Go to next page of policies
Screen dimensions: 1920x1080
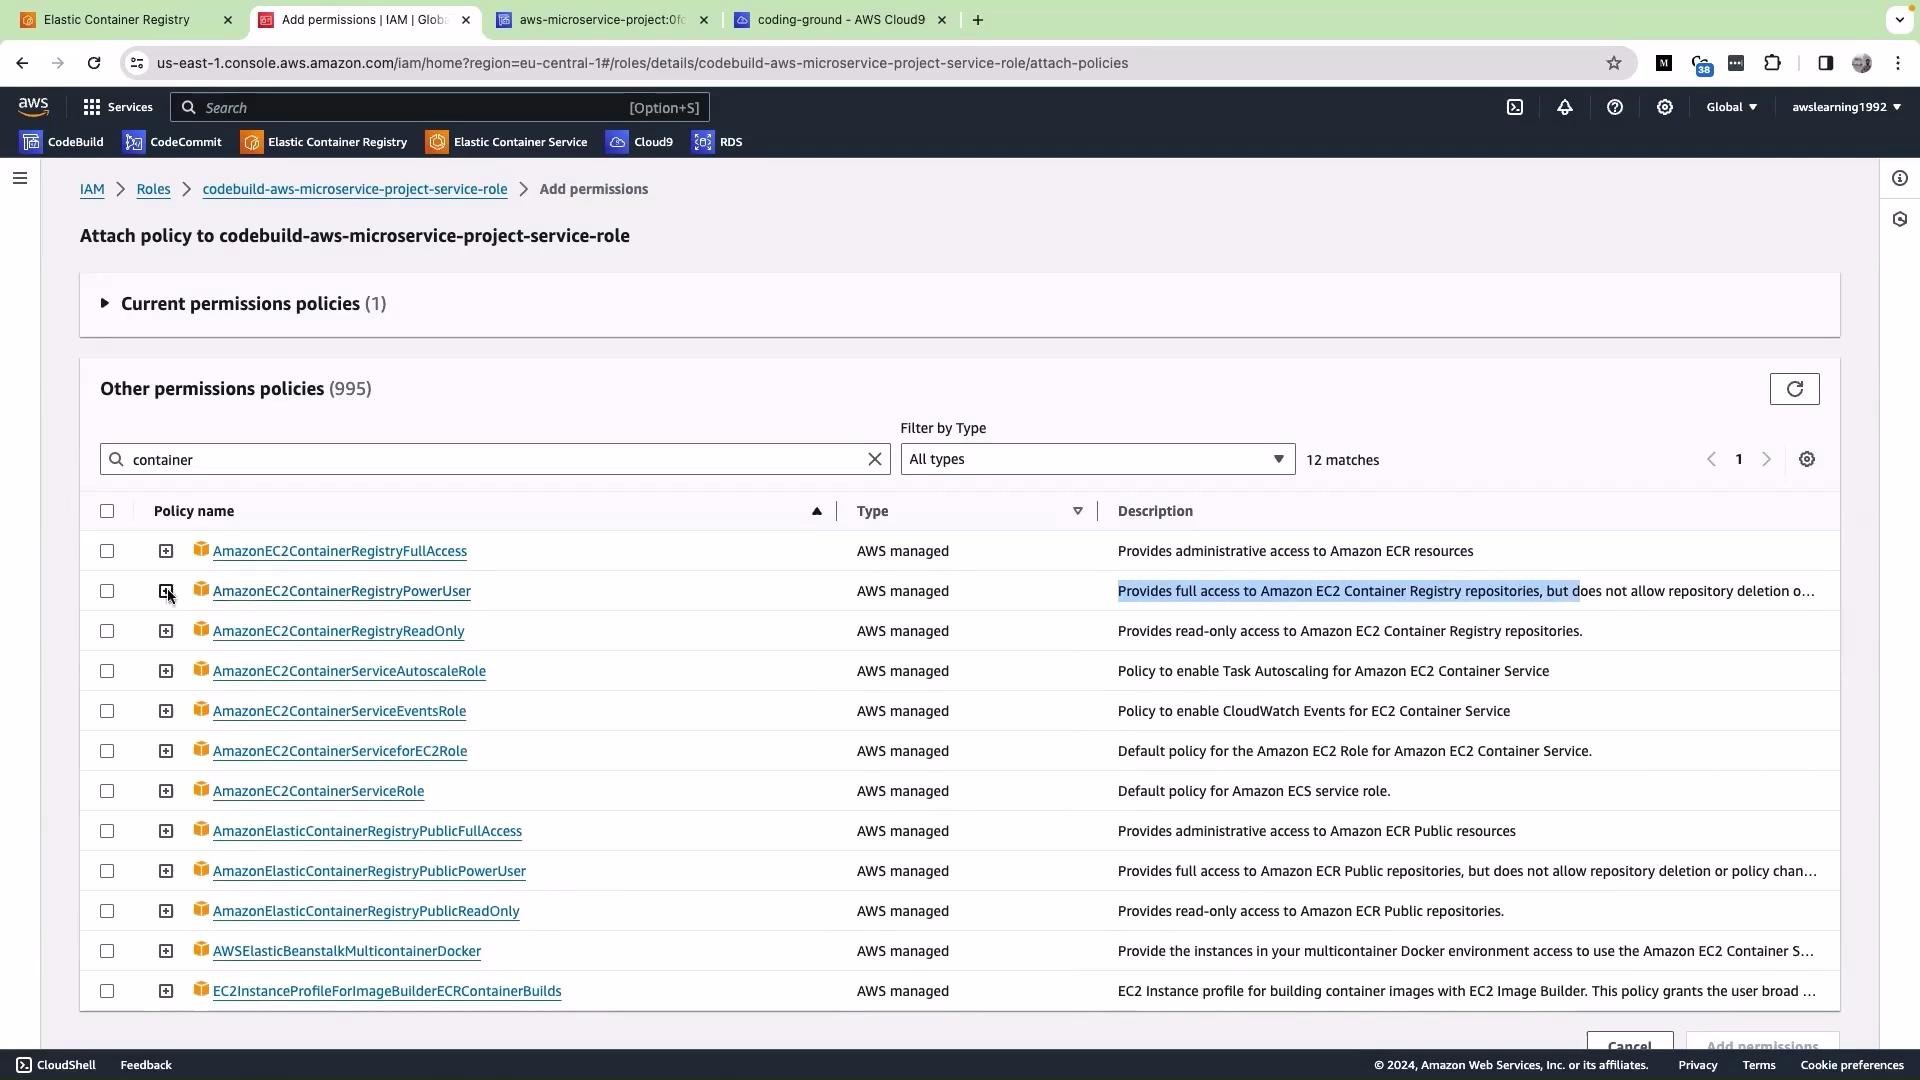[x=1766, y=459]
